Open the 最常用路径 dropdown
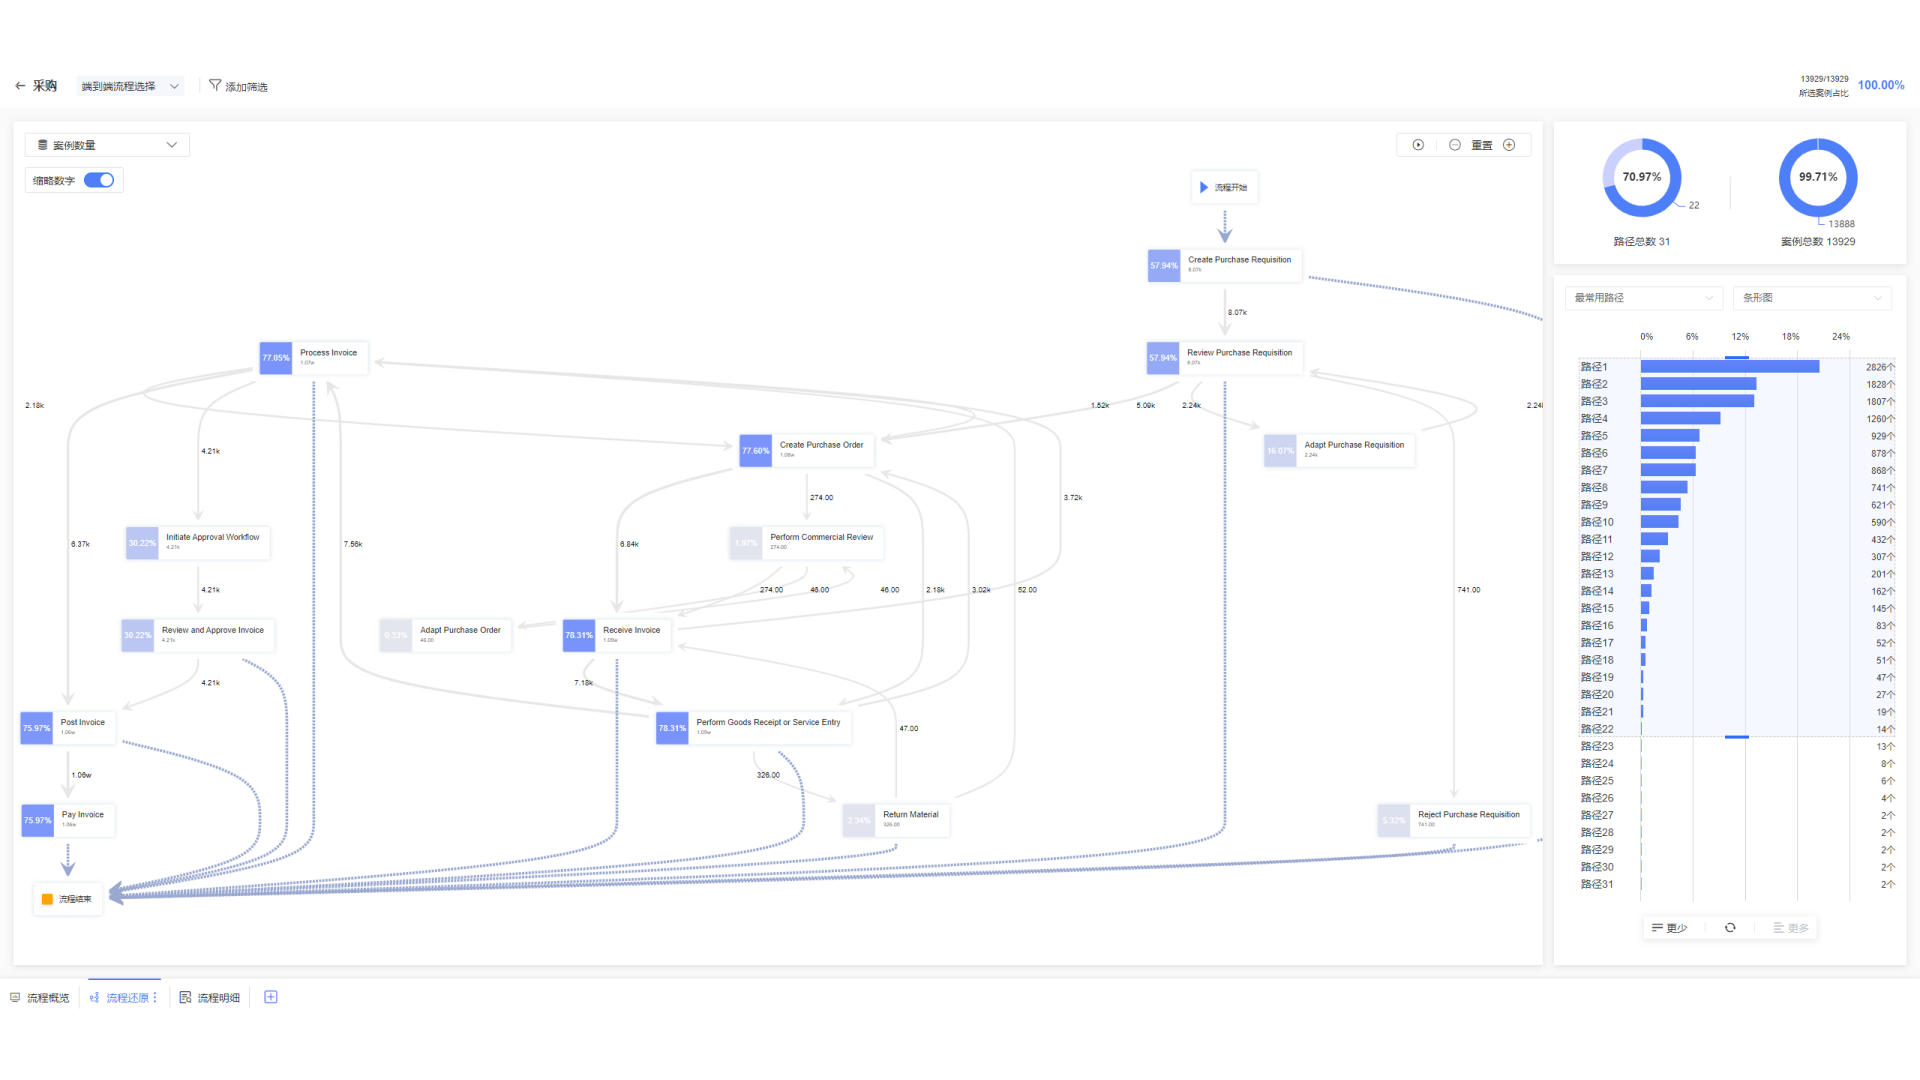The width and height of the screenshot is (1920, 1080). 1643,298
